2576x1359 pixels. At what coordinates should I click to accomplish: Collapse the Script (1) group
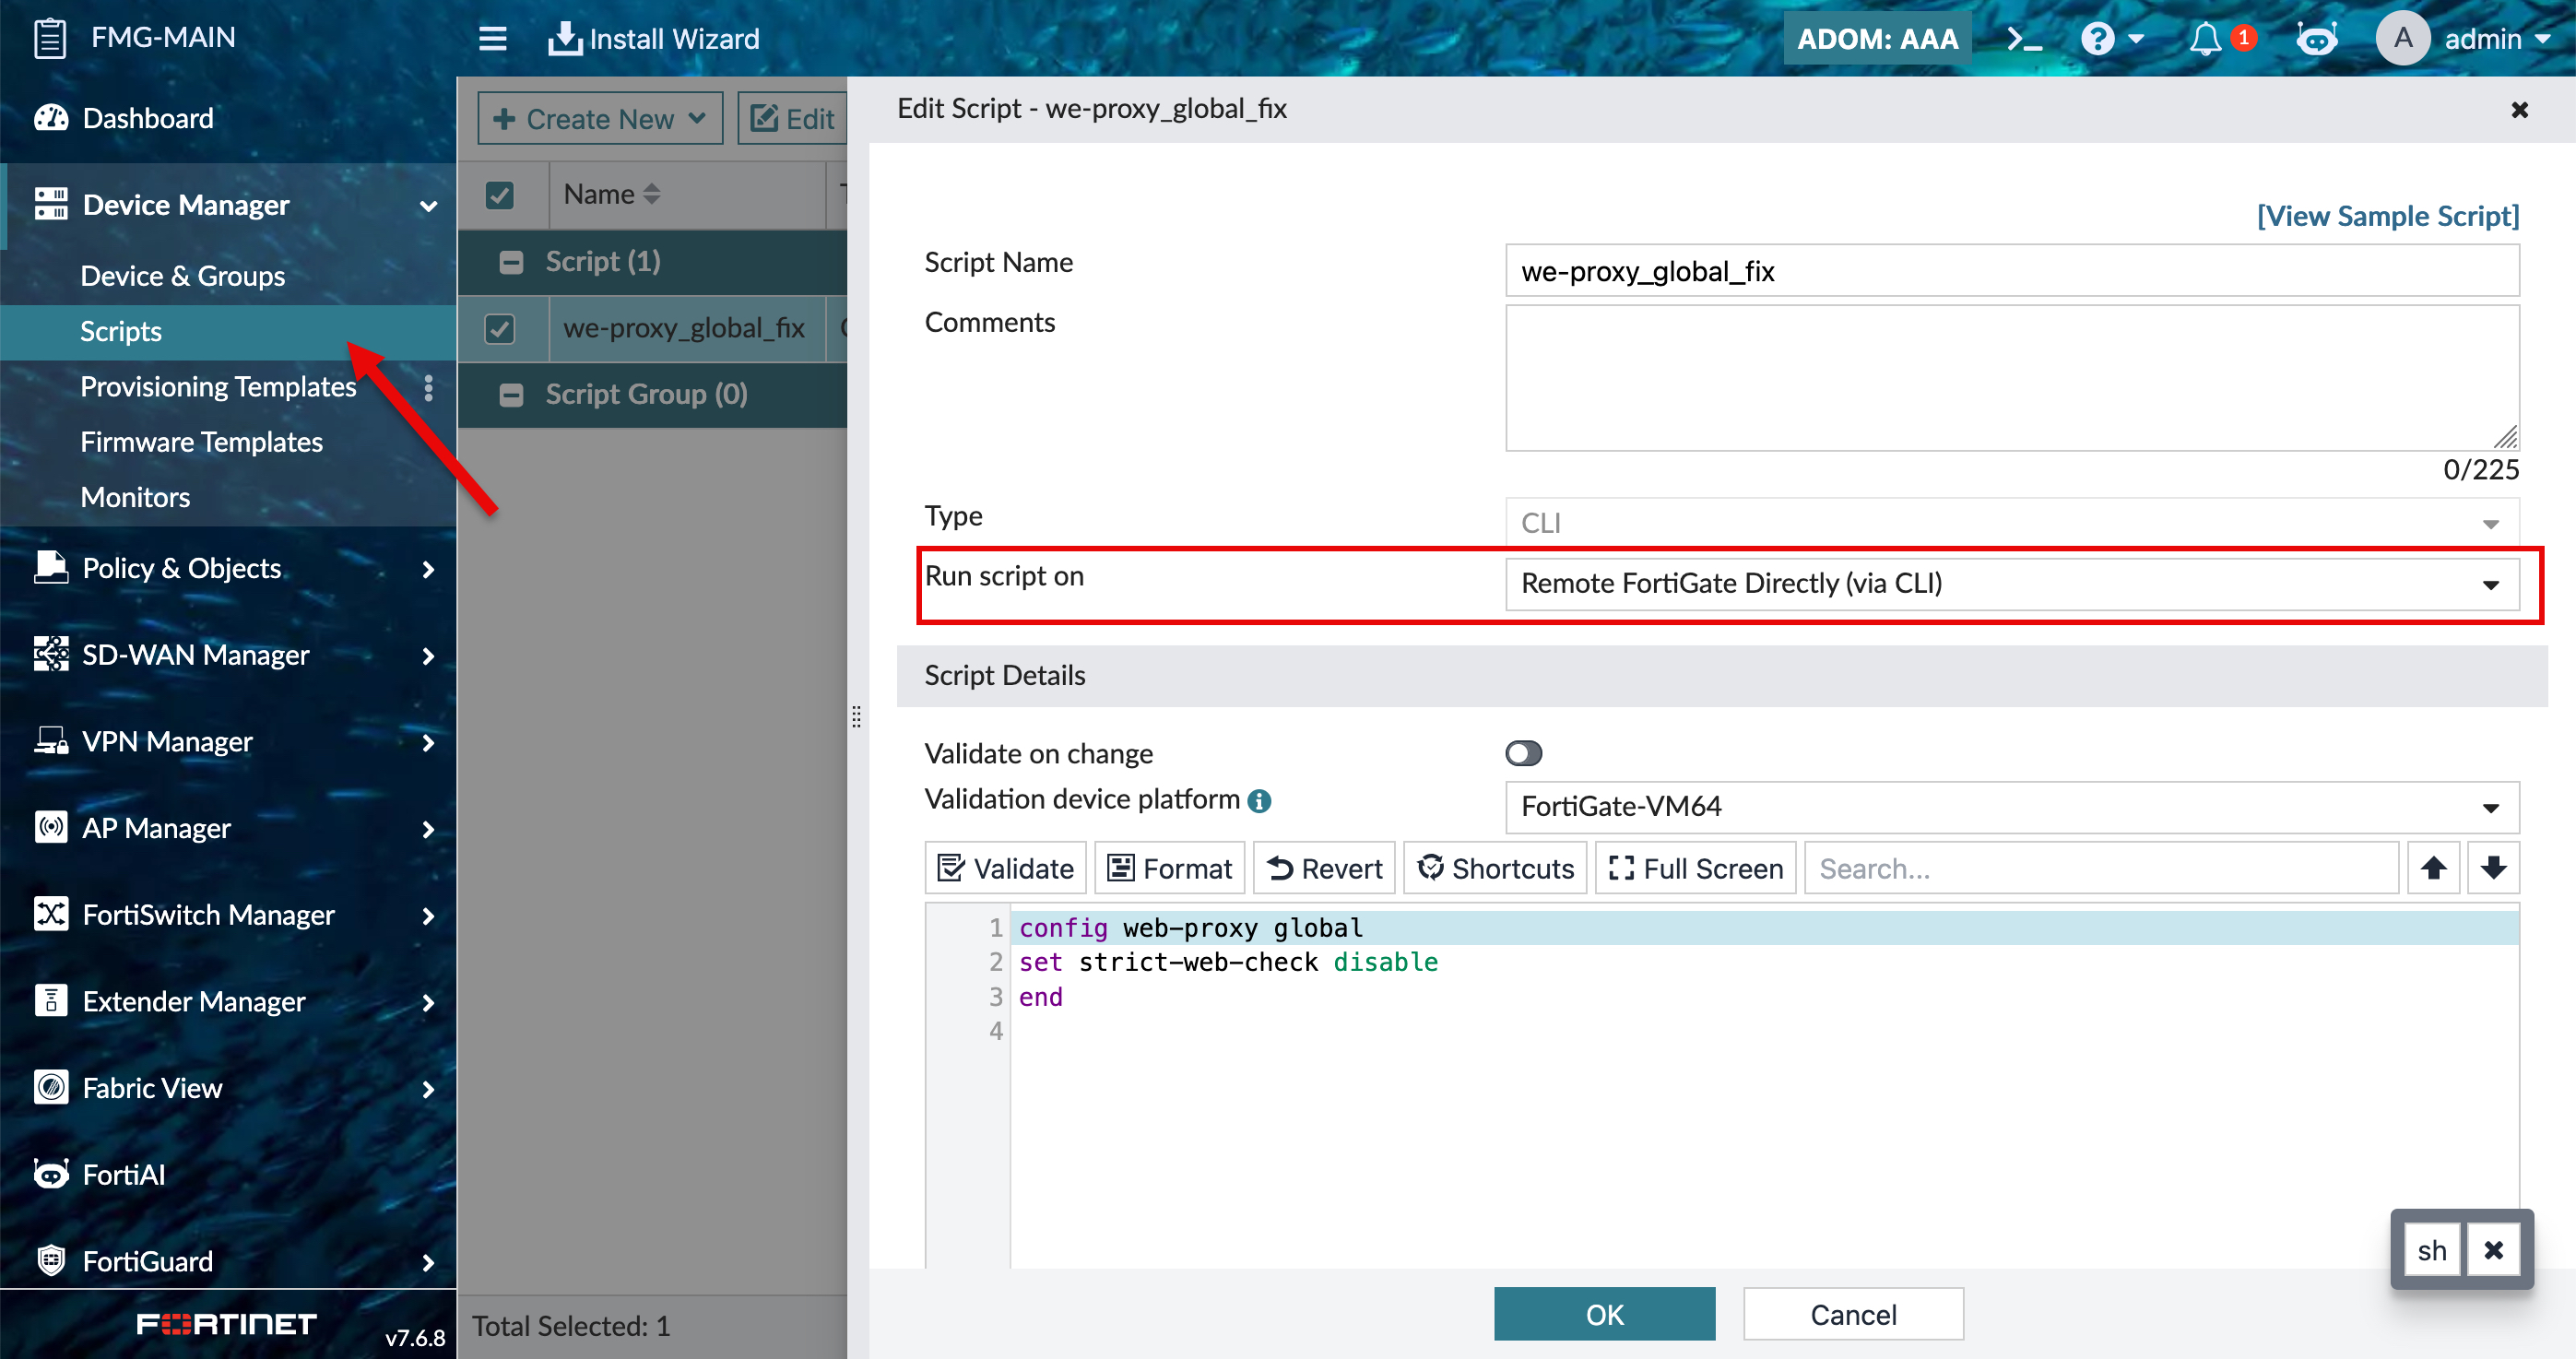511,262
